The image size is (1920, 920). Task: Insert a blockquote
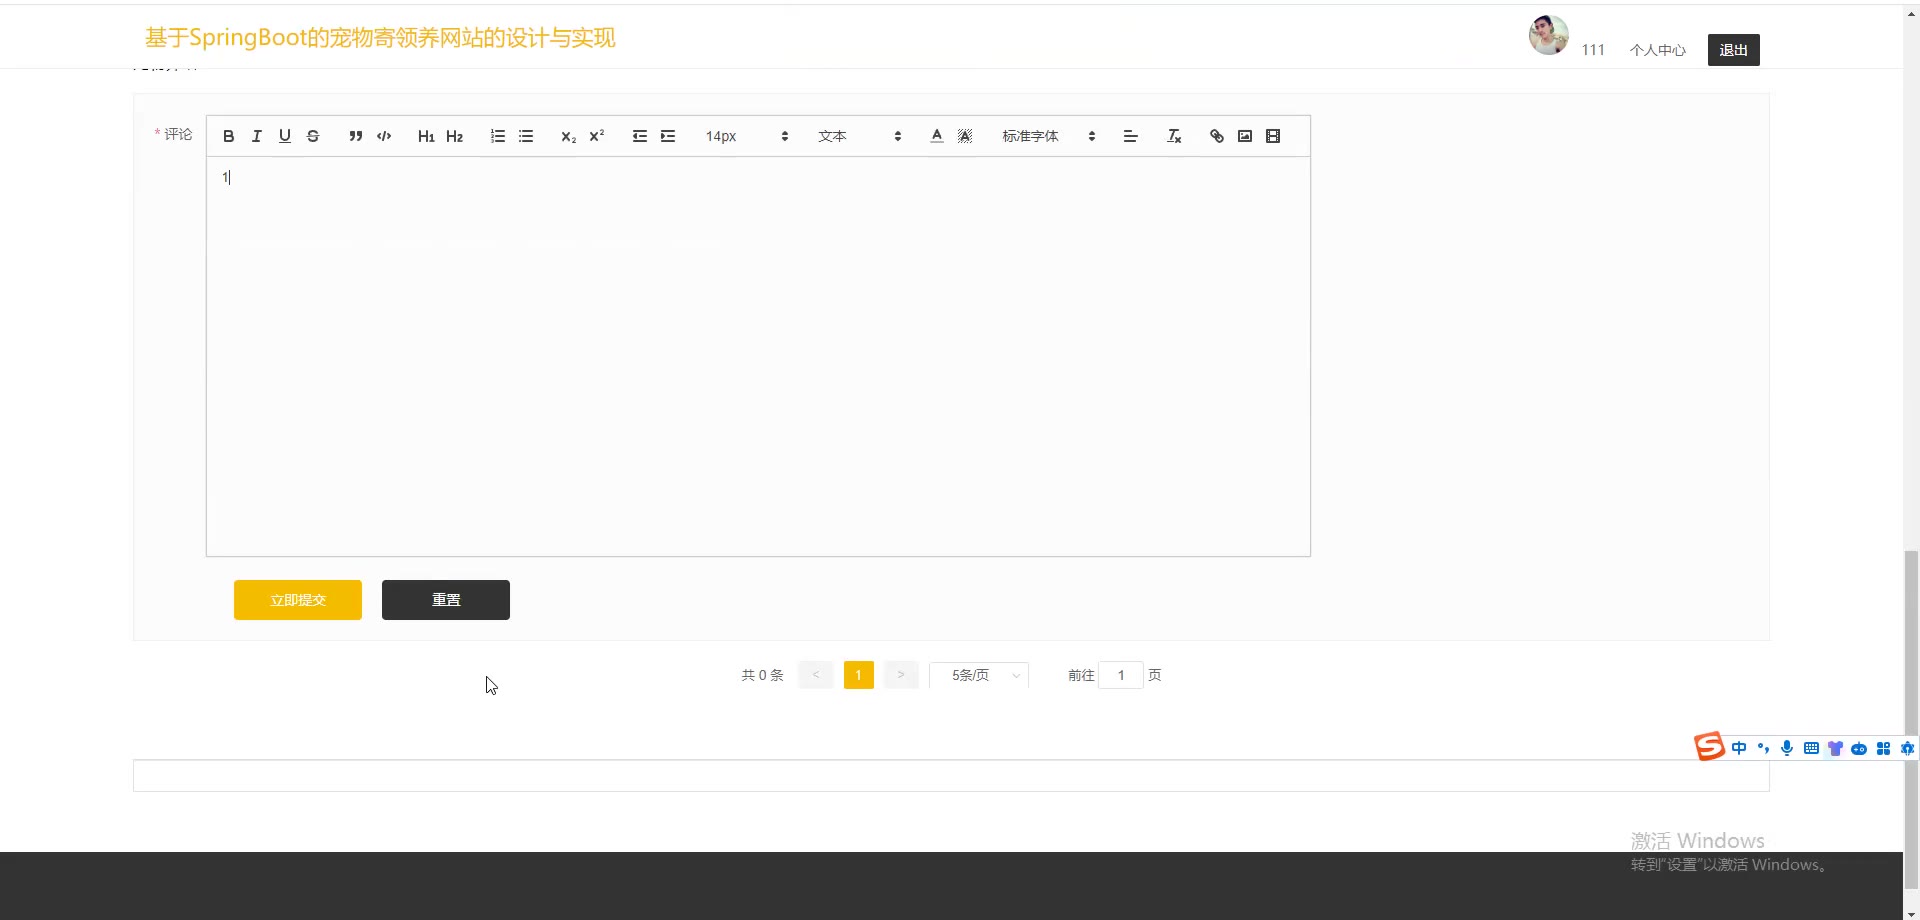coord(355,136)
